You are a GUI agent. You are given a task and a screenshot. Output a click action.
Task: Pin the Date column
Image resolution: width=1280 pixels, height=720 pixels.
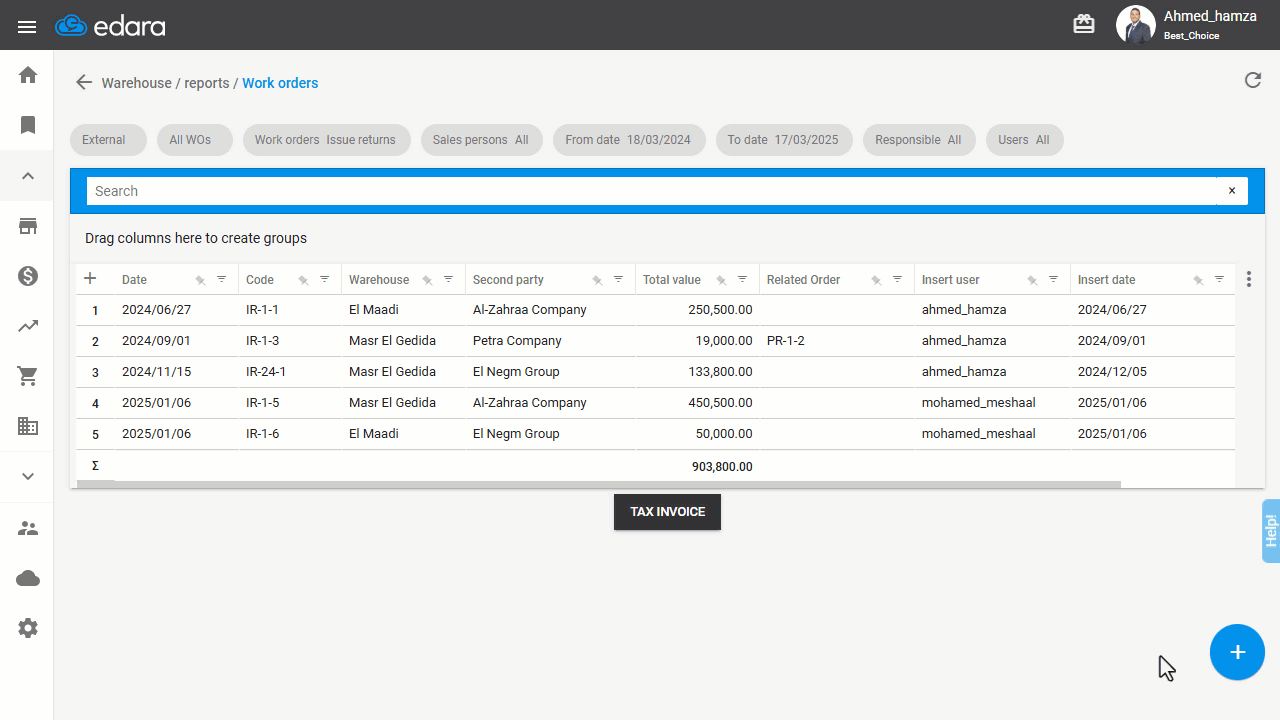[x=200, y=280]
